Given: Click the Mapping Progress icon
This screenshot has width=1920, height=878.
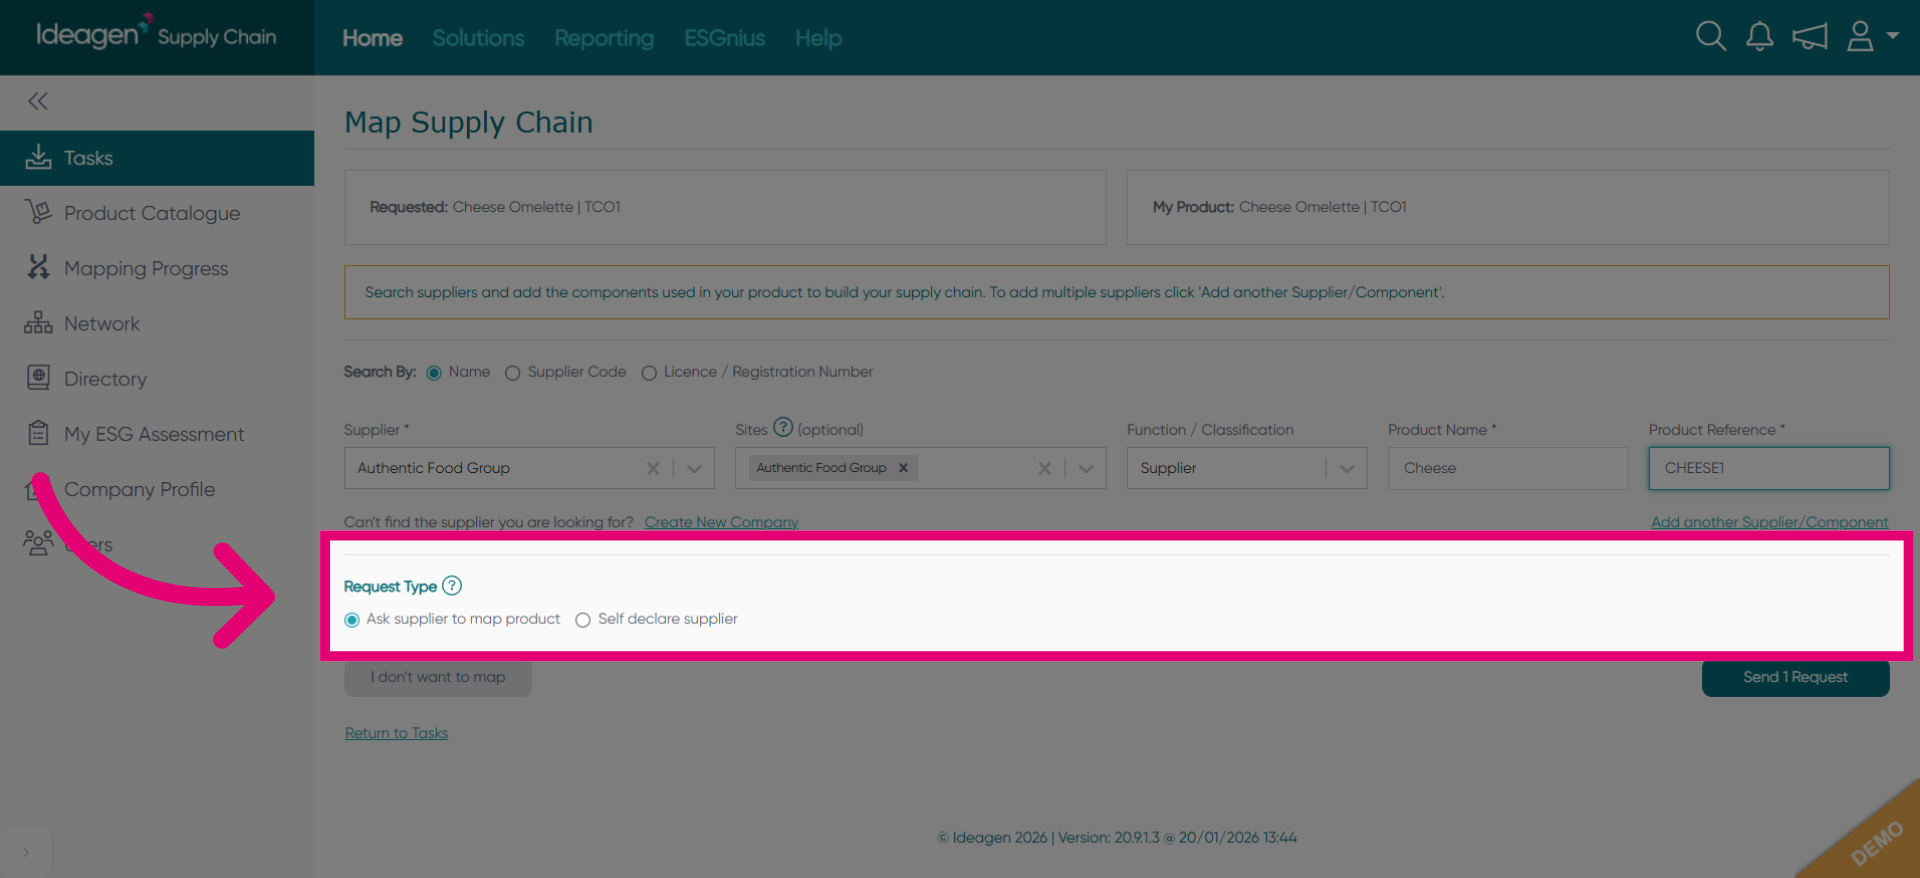Looking at the screenshot, I should click(38, 267).
